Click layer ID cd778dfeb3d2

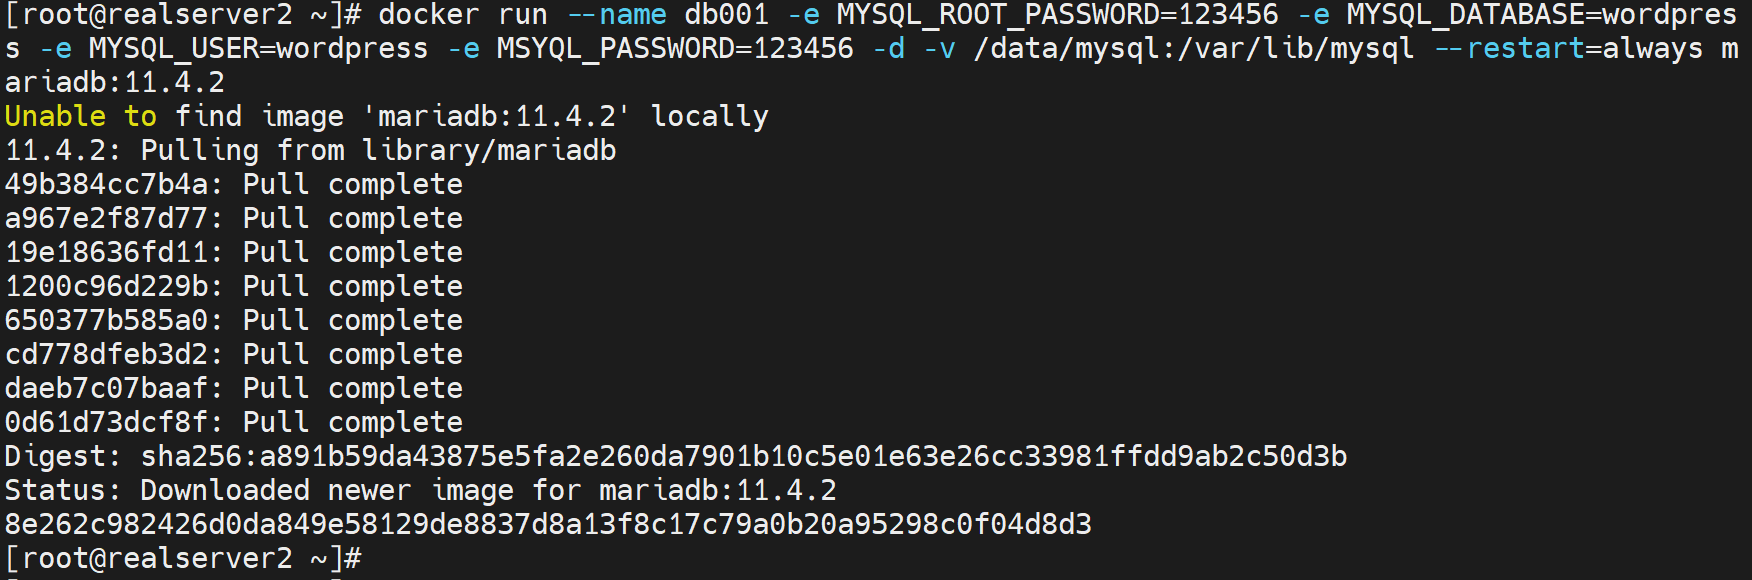coord(107,355)
